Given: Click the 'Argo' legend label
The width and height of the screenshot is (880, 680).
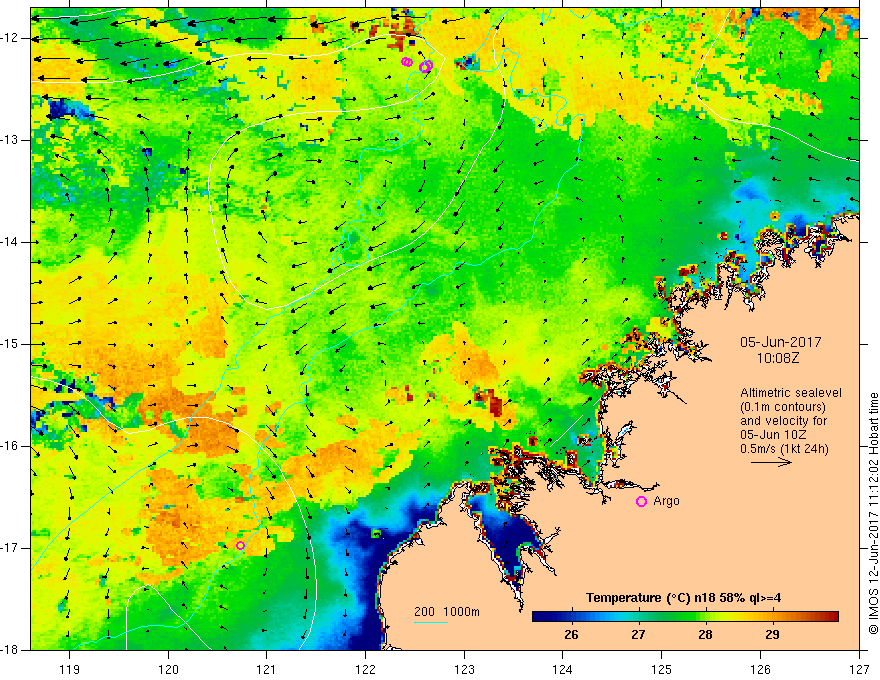Looking at the screenshot, I should pos(666,501).
